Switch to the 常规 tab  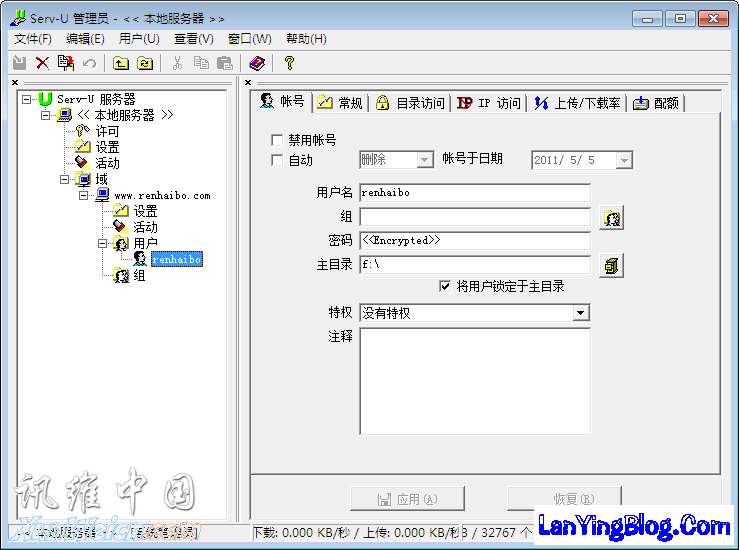[340, 103]
